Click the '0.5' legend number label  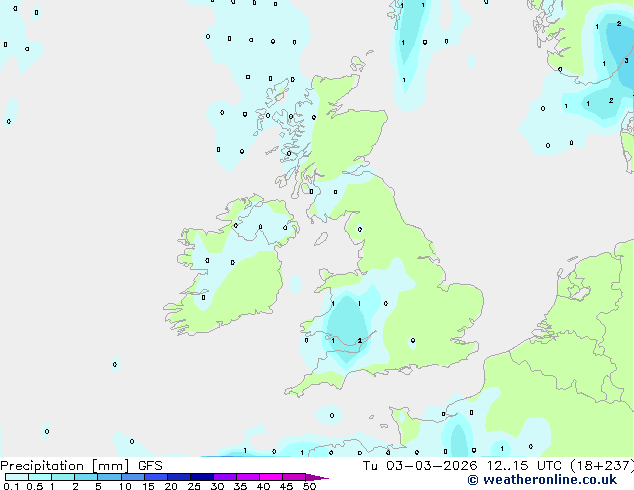(35, 486)
